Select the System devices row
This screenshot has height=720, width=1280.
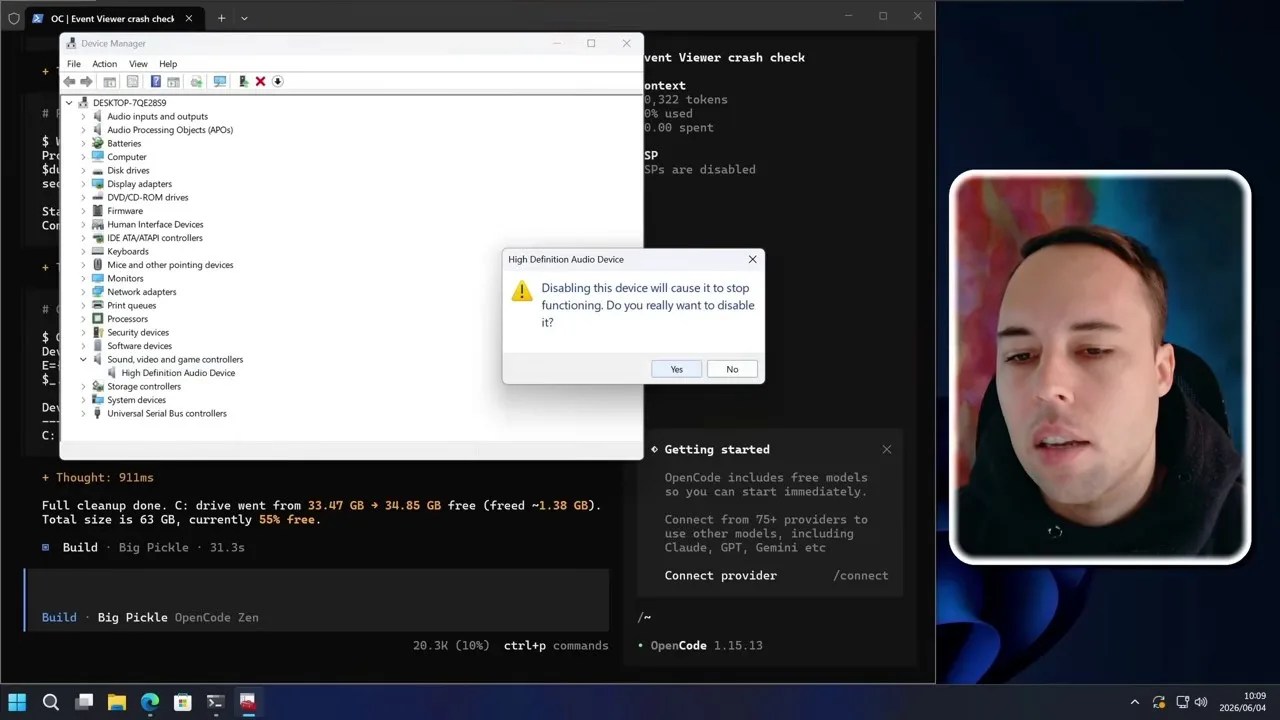(137, 400)
